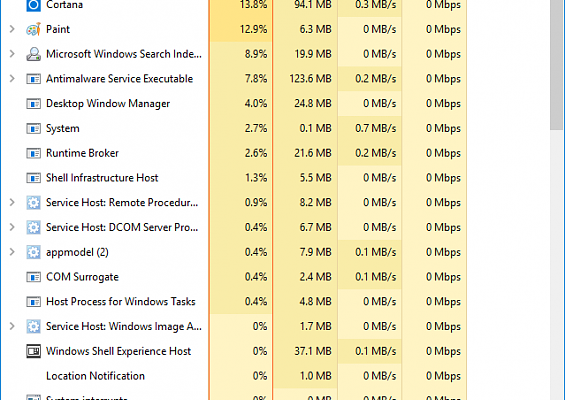Expand Service Host: DCOM Server group
The image size is (565, 400).
point(12,227)
